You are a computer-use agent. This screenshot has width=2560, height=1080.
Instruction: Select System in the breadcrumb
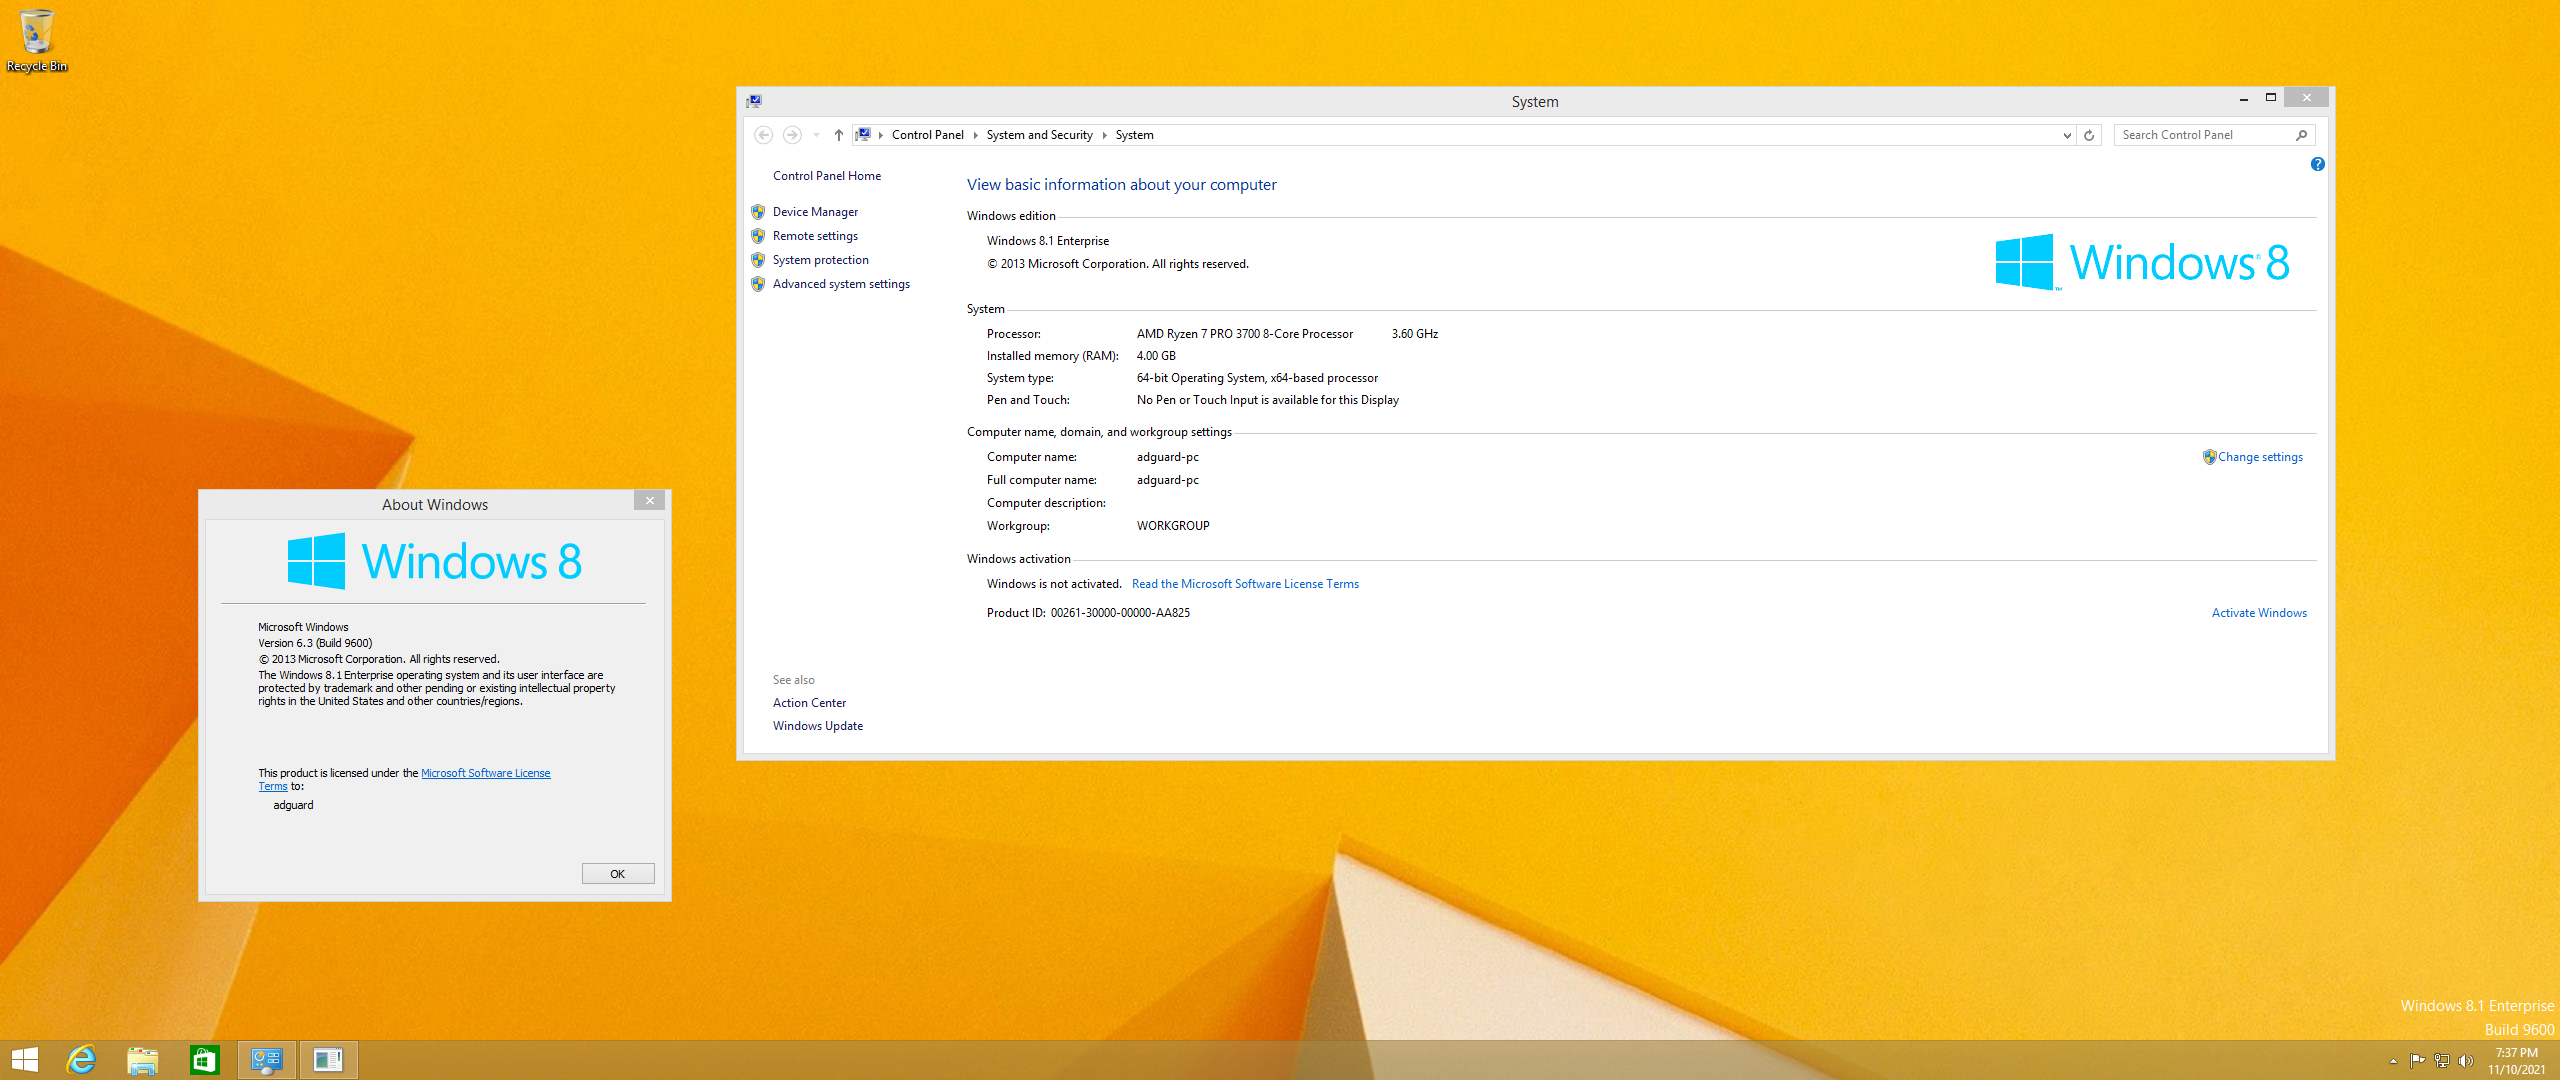[1134, 135]
